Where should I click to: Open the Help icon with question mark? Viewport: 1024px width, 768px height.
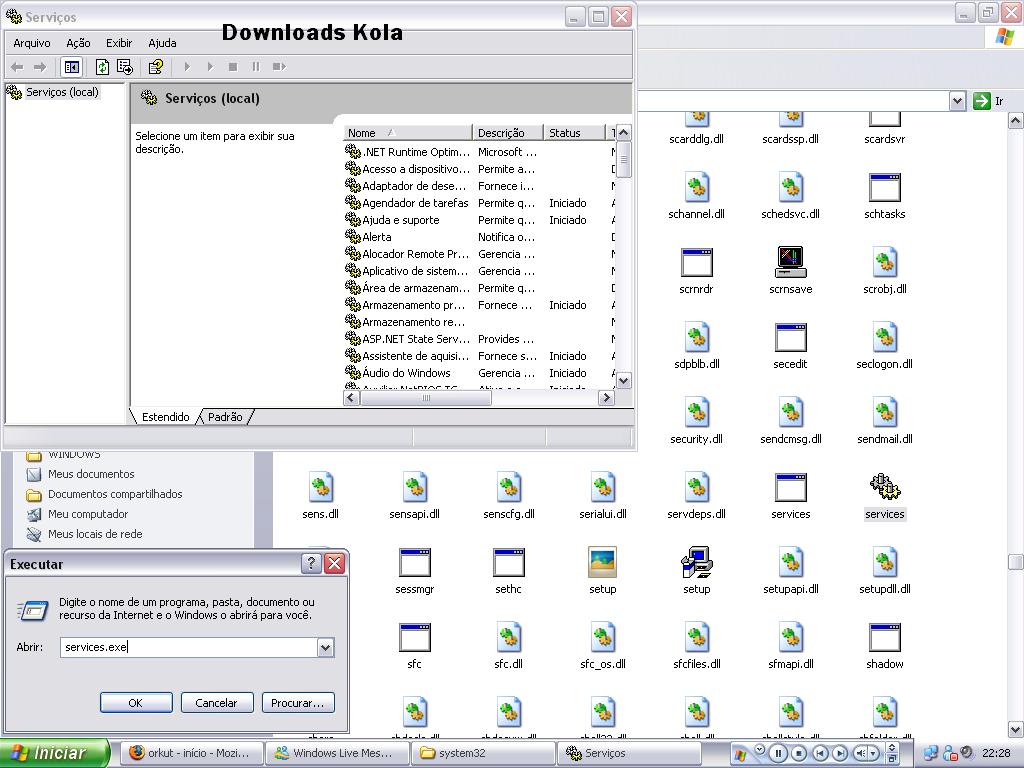tap(155, 67)
